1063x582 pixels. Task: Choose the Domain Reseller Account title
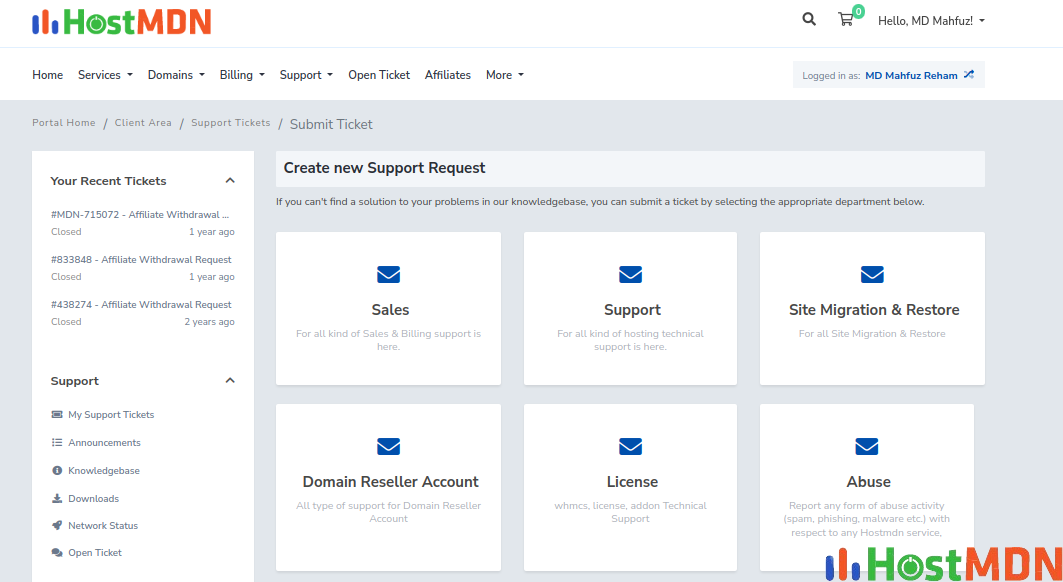(390, 482)
